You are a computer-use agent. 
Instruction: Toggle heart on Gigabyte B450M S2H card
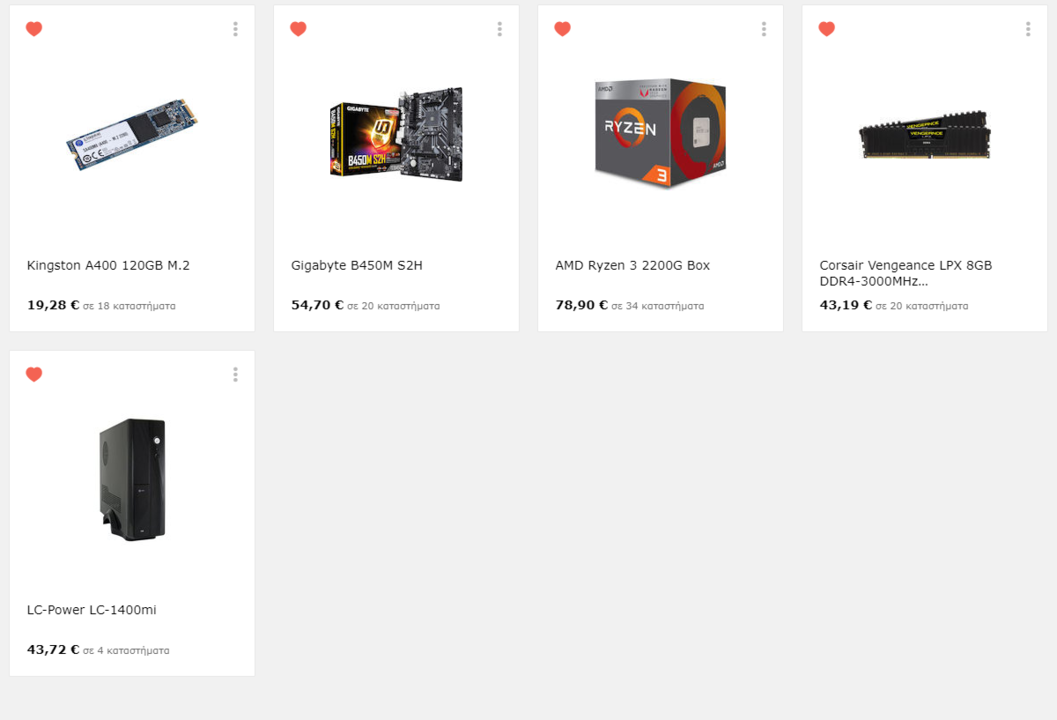[298, 29]
